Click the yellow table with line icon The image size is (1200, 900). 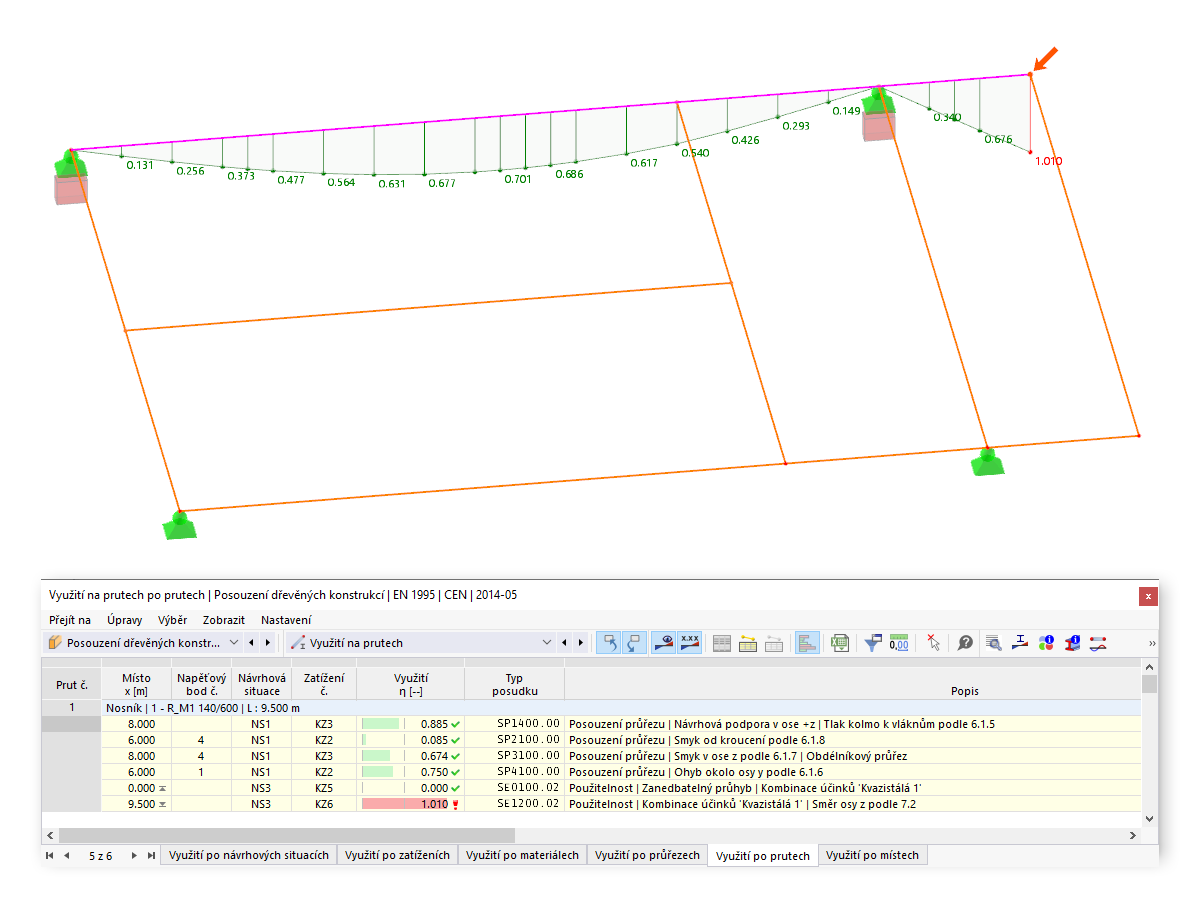(x=748, y=643)
